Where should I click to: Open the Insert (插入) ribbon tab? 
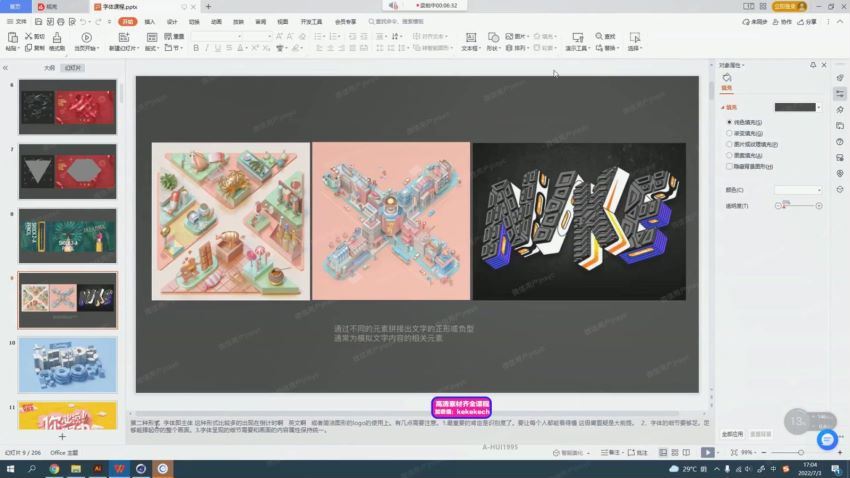(x=149, y=21)
